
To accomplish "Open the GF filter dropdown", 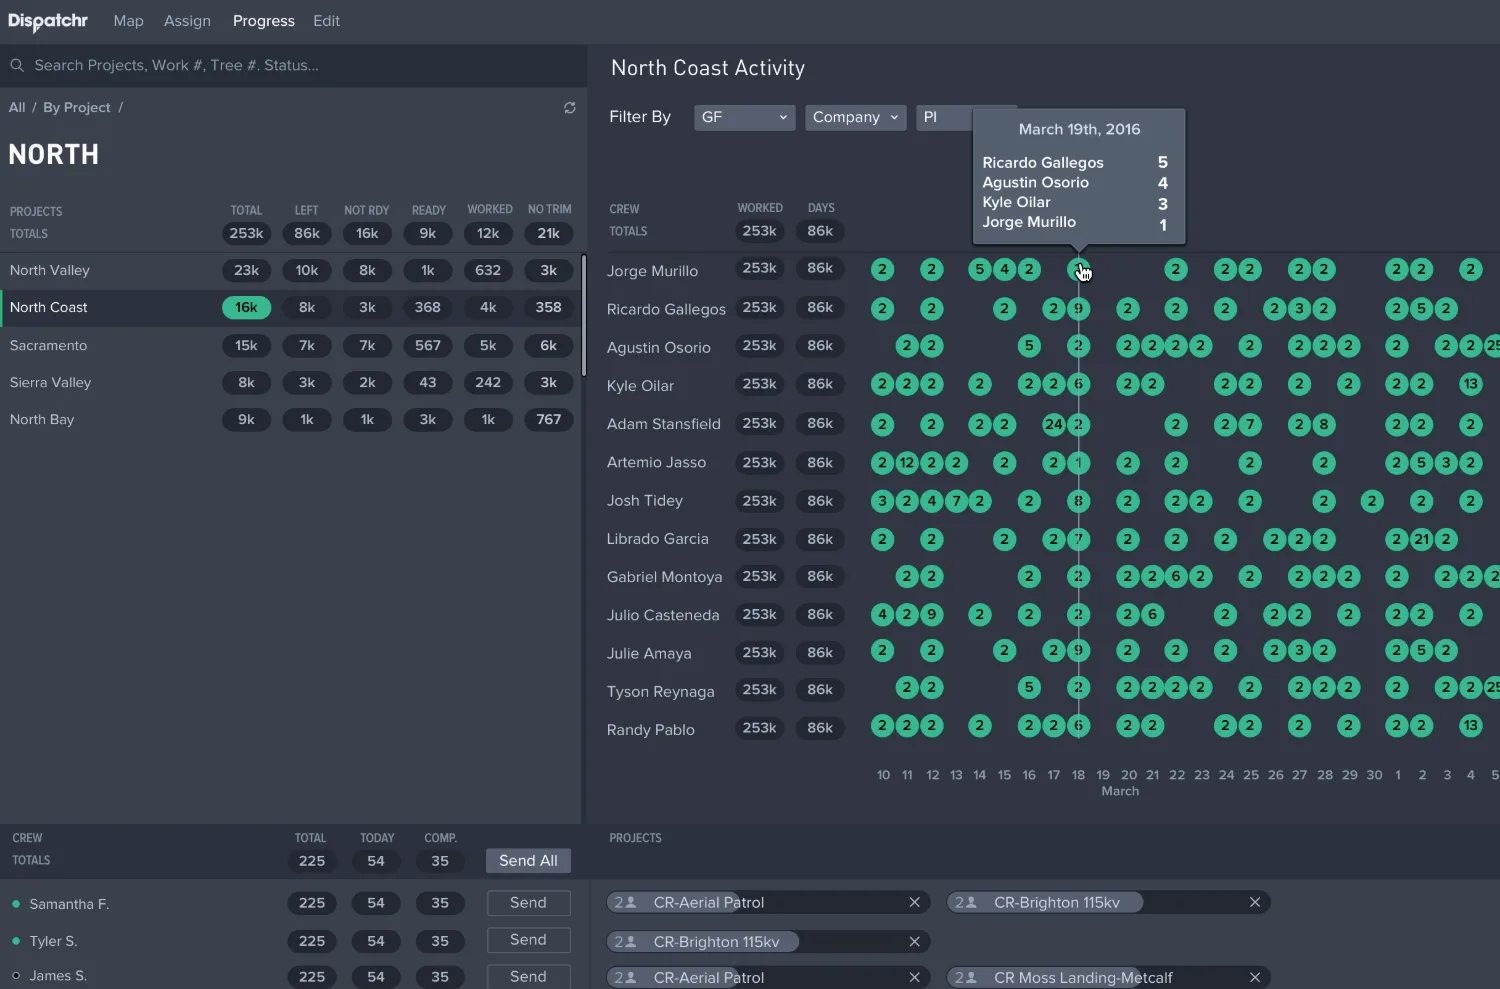I will pos(745,117).
